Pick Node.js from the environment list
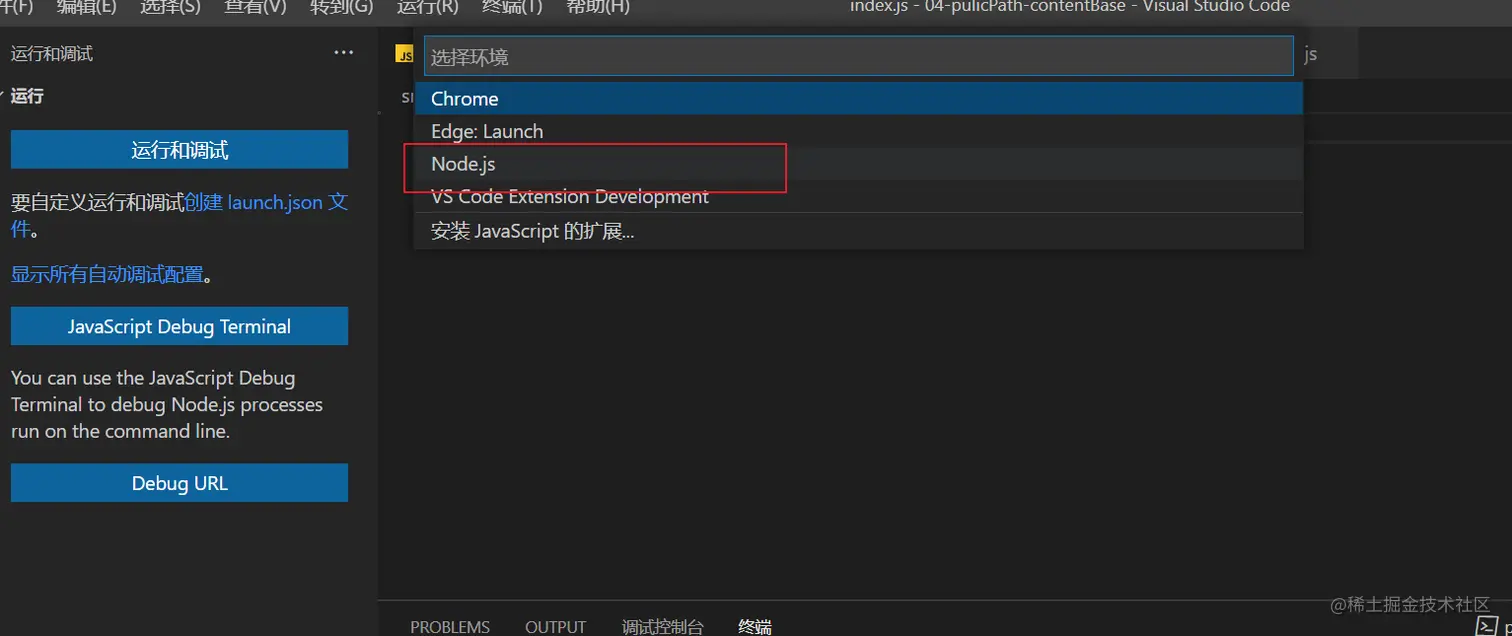The height and width of the screenshot is (636, 1512). (859, 164)
